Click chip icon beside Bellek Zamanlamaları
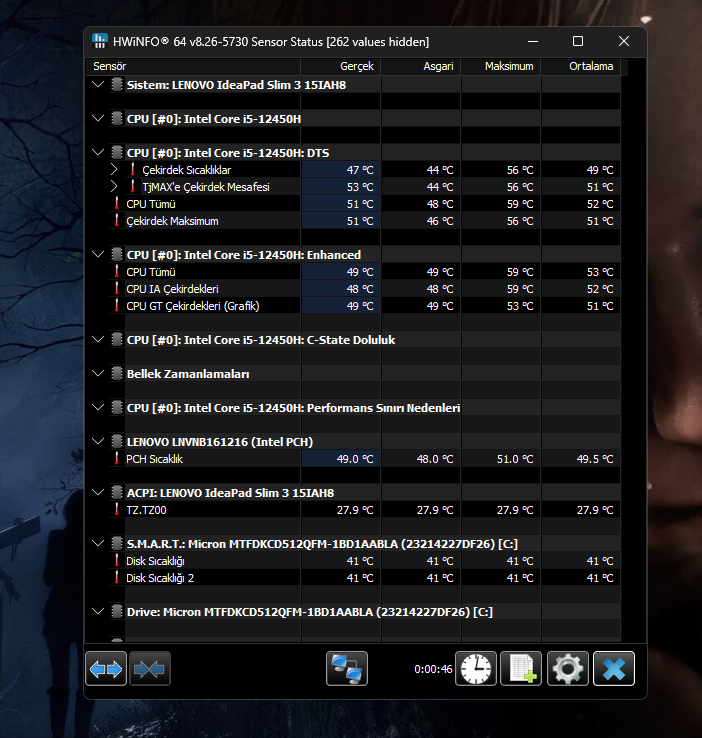The height and width of the screenshot is (738, 702). click(117, 374)
